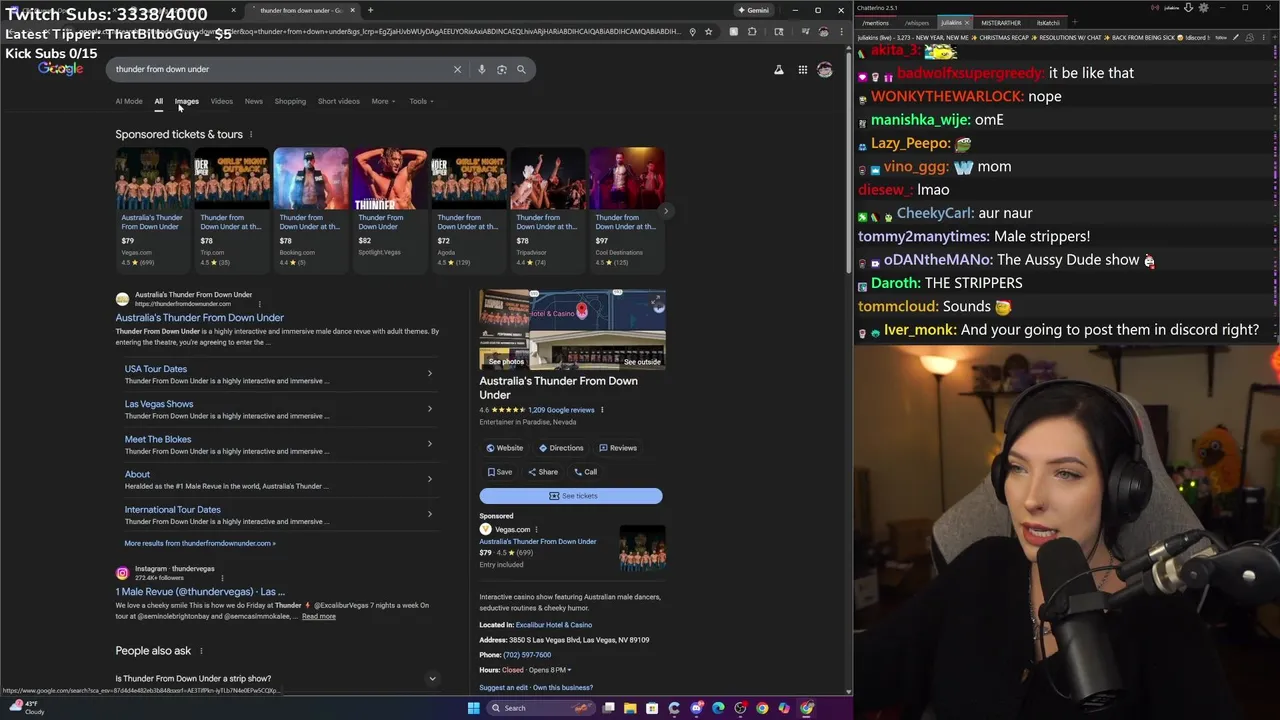Close the juliakins chat tab
Viewport: 1280px width, 720px height.
click(966, 23)
